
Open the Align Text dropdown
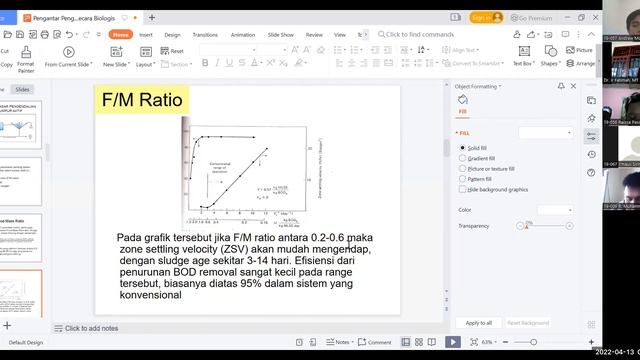(x=460, y=50)
